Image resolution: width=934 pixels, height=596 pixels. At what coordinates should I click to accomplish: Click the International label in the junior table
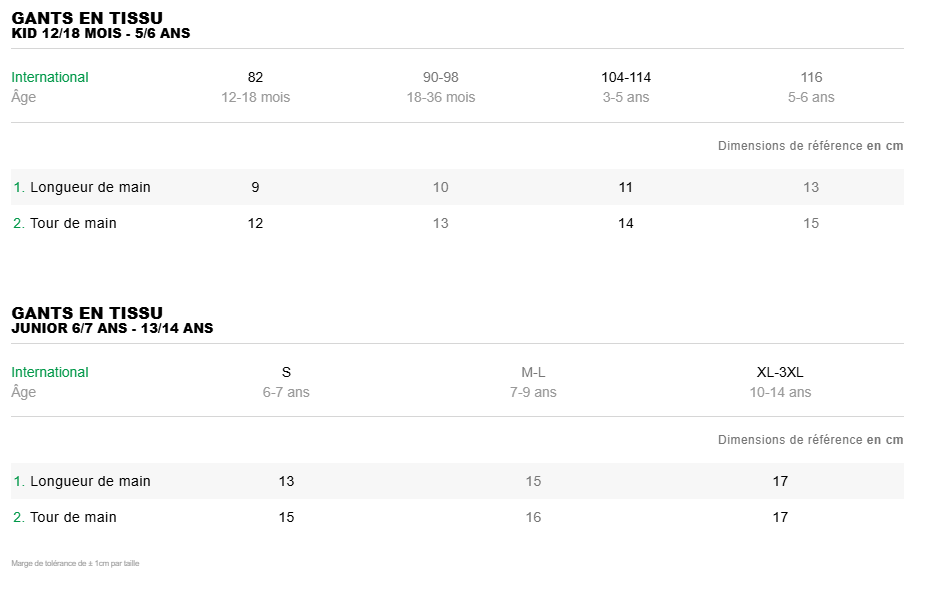pos(50,372)
